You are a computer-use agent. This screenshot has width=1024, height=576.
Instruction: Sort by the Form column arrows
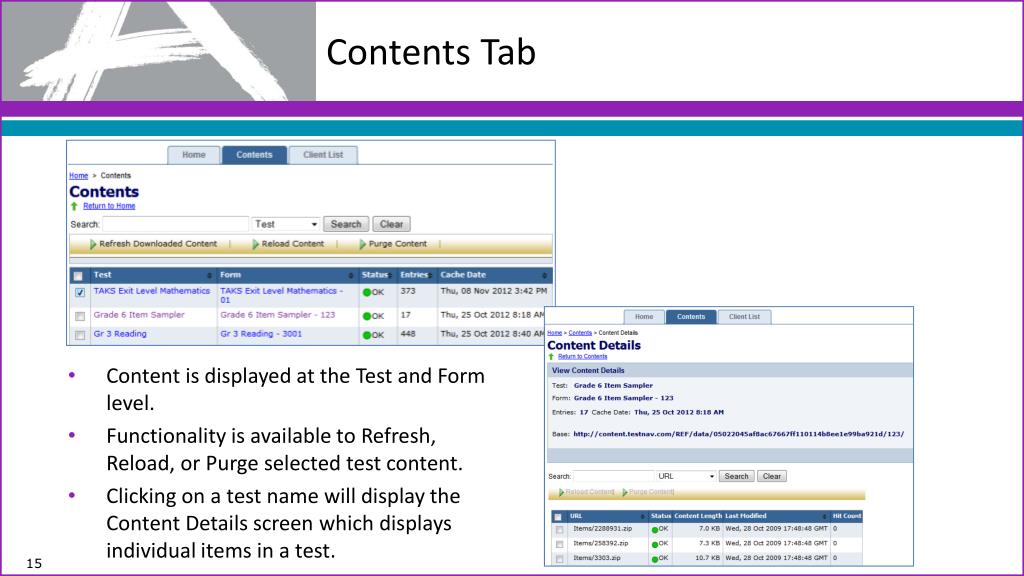tap(351, 276)
